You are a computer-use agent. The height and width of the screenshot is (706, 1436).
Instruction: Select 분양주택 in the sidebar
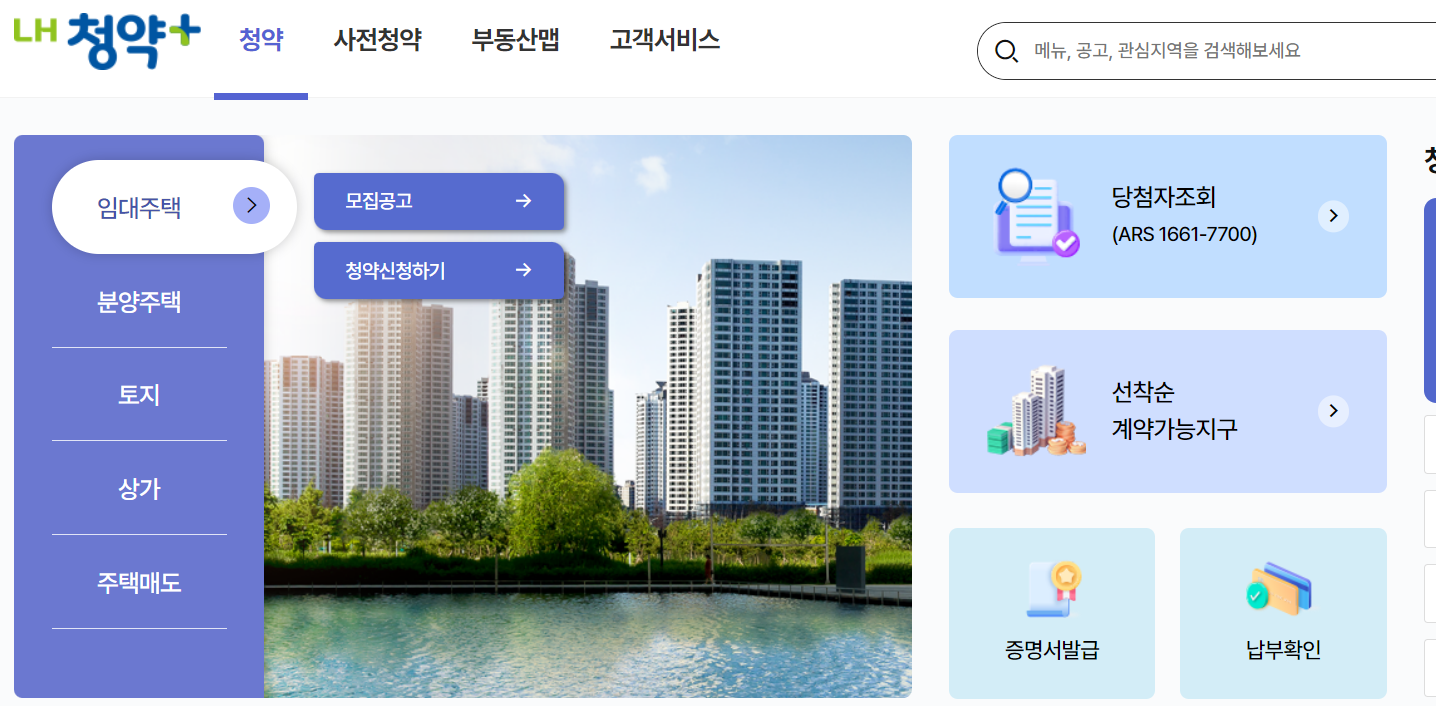[139, 302]
